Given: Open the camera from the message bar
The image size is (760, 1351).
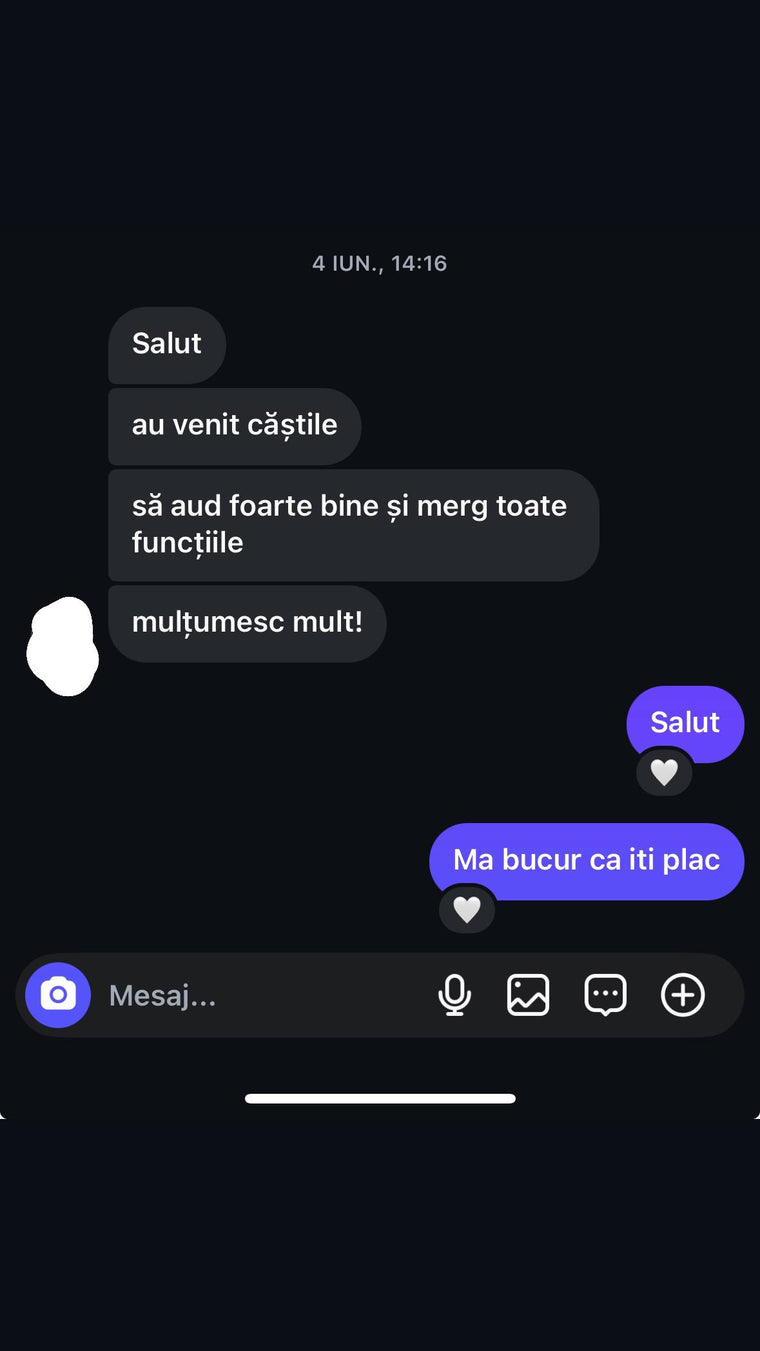Looking at the screenshot, I should pyautogui.click(x=58, y=995).
